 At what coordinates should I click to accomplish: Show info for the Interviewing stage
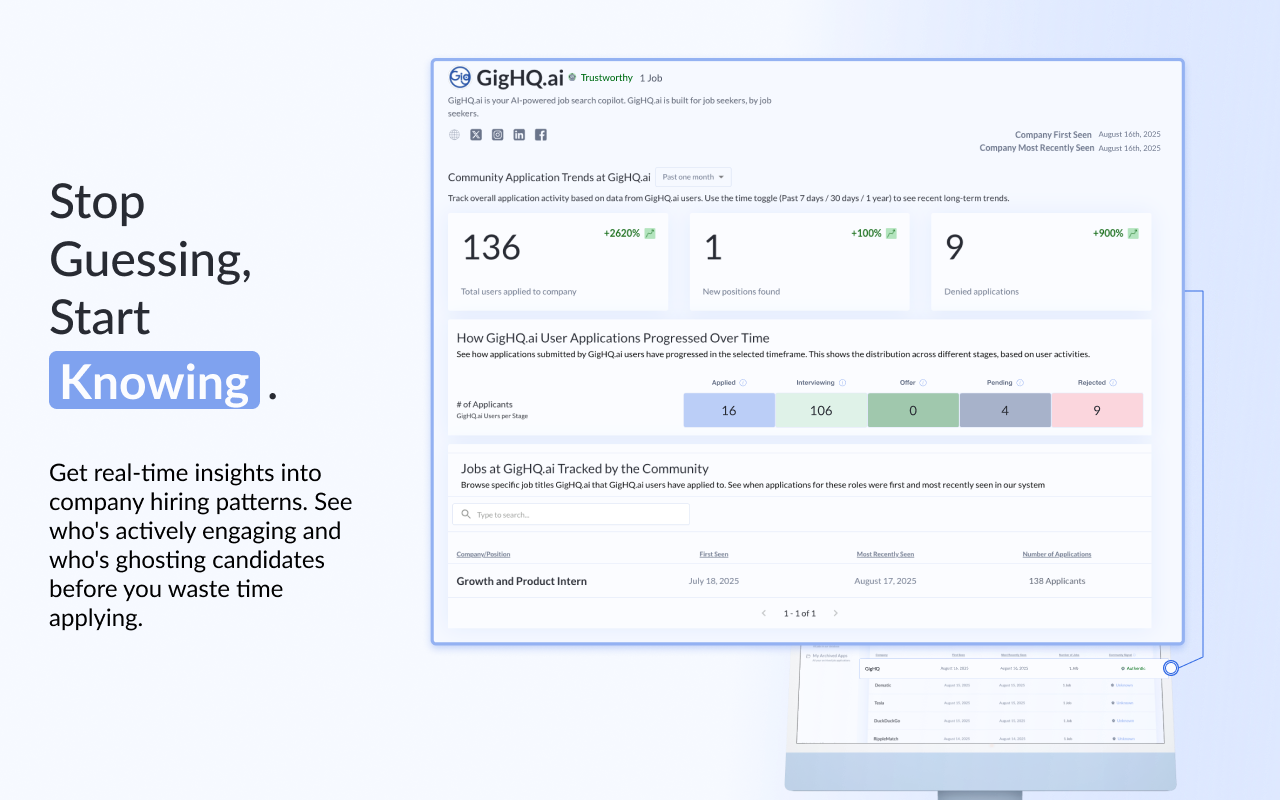pos(842,383)
